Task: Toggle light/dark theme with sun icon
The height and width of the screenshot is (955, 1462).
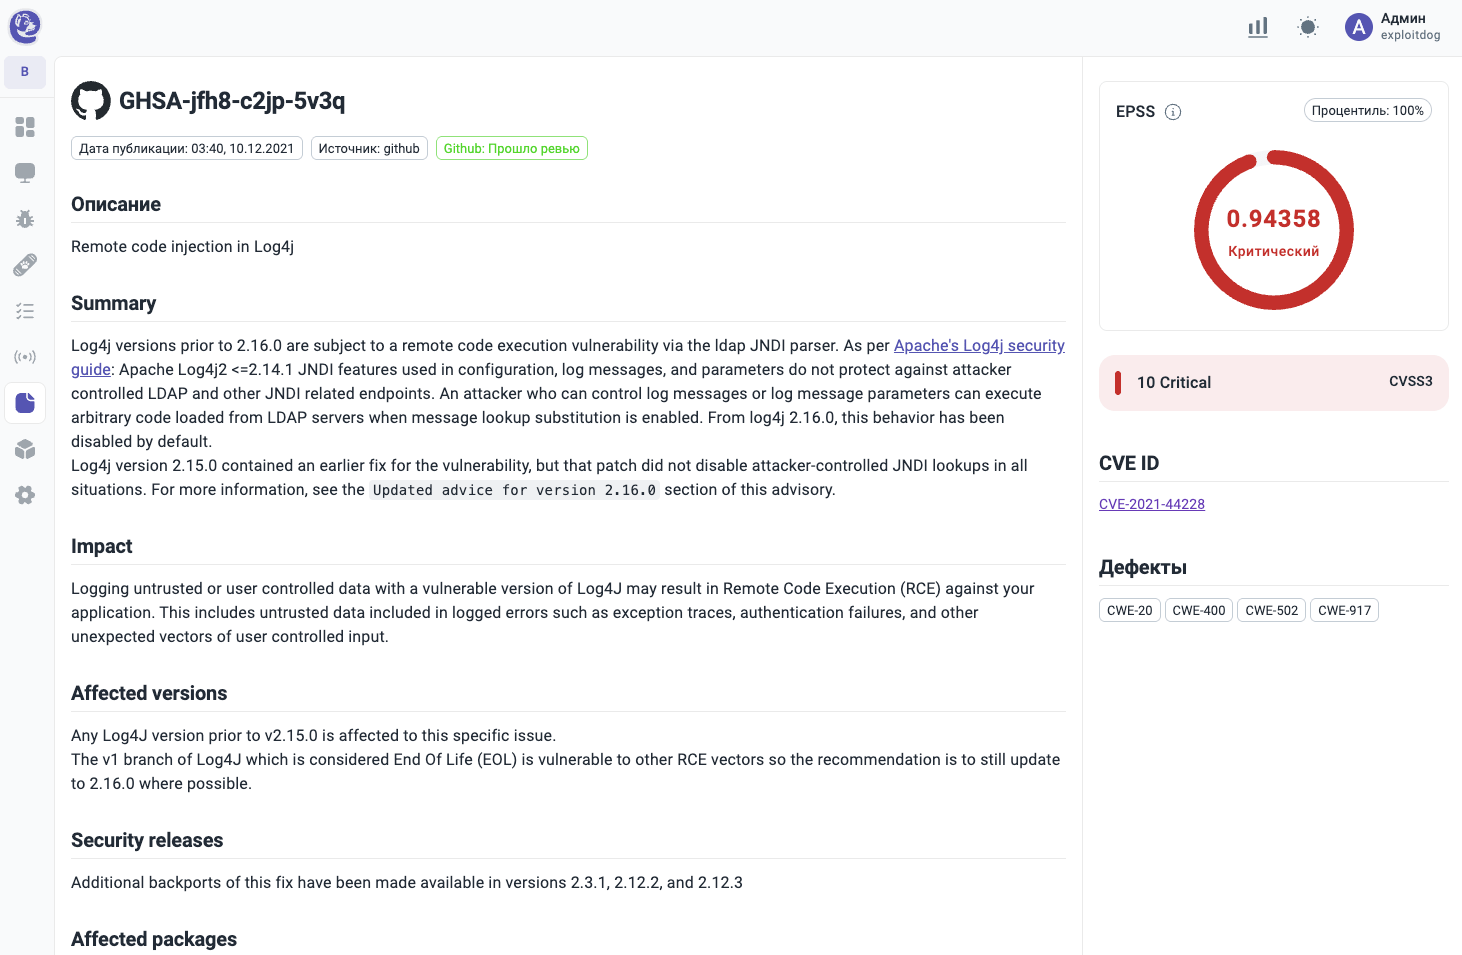Action: tap(1308, 28)
